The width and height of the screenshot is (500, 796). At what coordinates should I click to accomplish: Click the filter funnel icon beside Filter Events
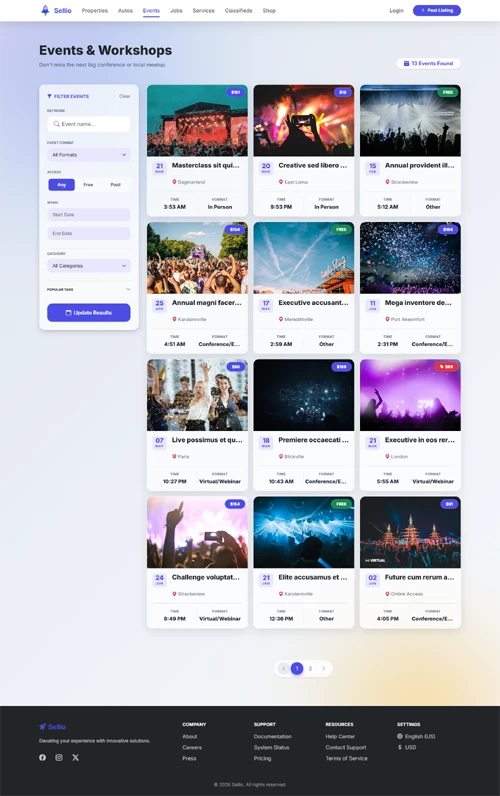pos(49,96)
